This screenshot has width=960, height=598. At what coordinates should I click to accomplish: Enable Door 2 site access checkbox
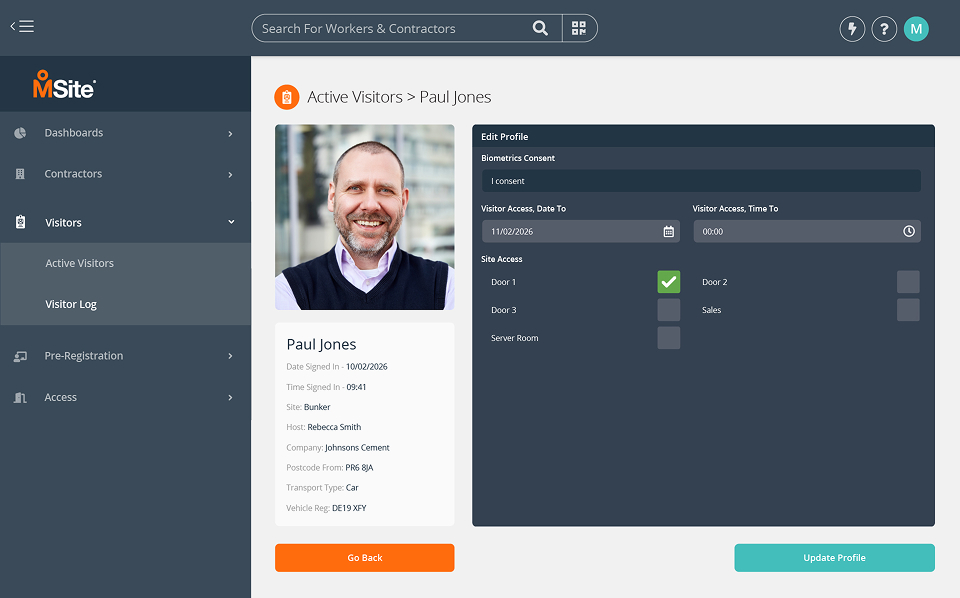(908, 282)
